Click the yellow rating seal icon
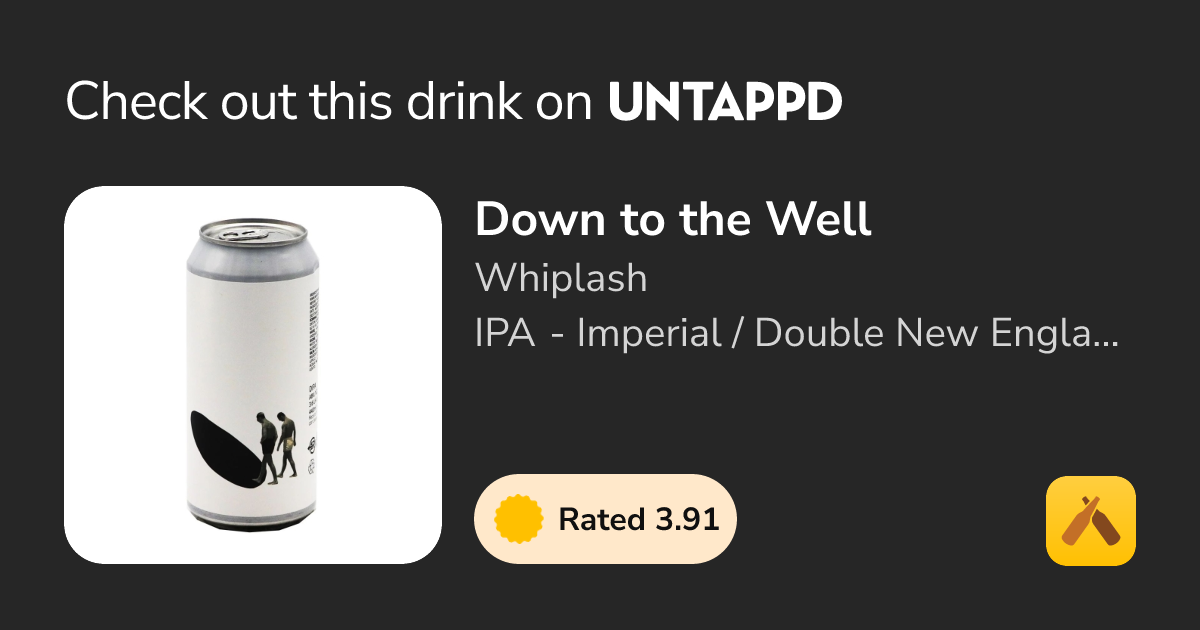This screenshot has height=630, width=1200. pos(519,519)
